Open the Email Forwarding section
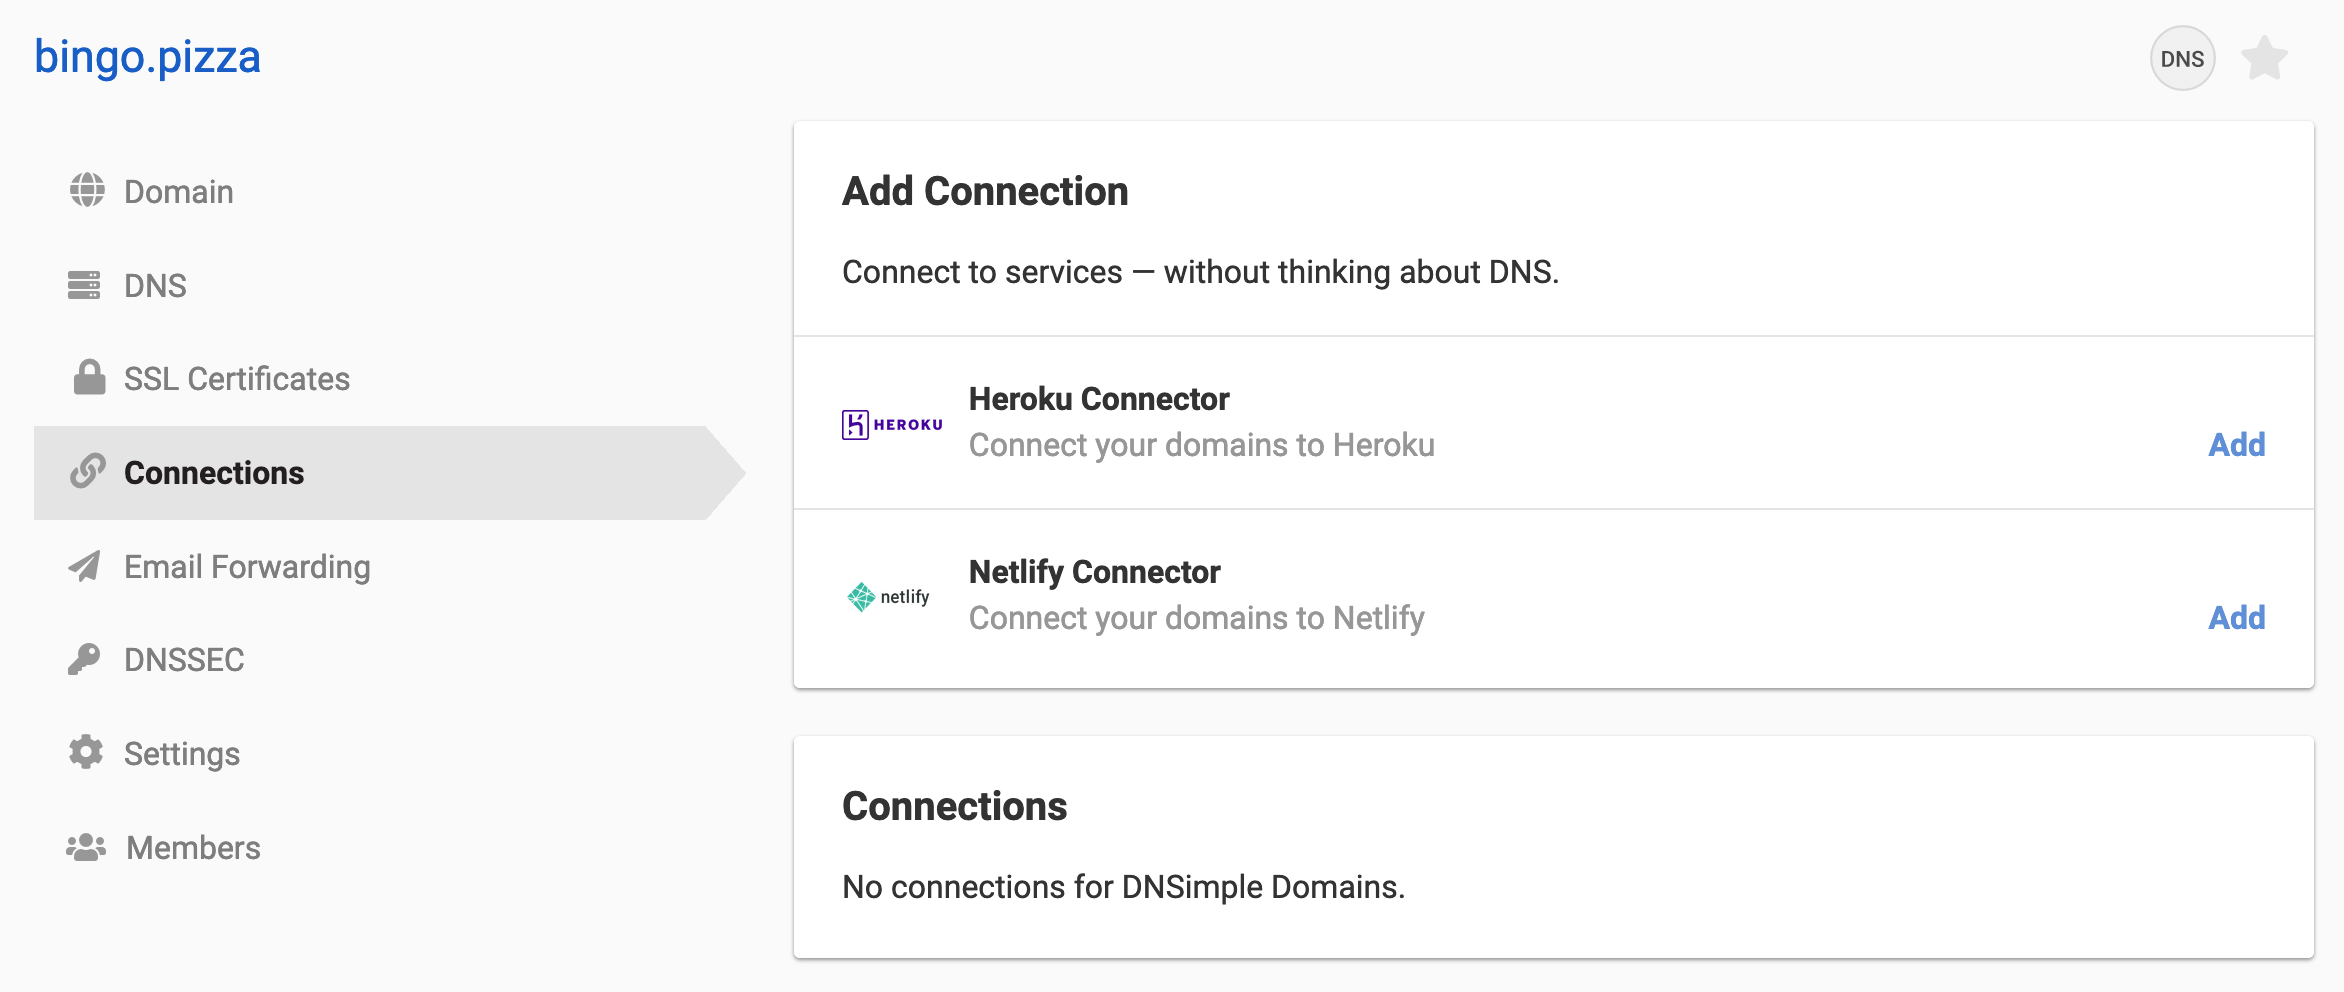 (x=247, y=567)
